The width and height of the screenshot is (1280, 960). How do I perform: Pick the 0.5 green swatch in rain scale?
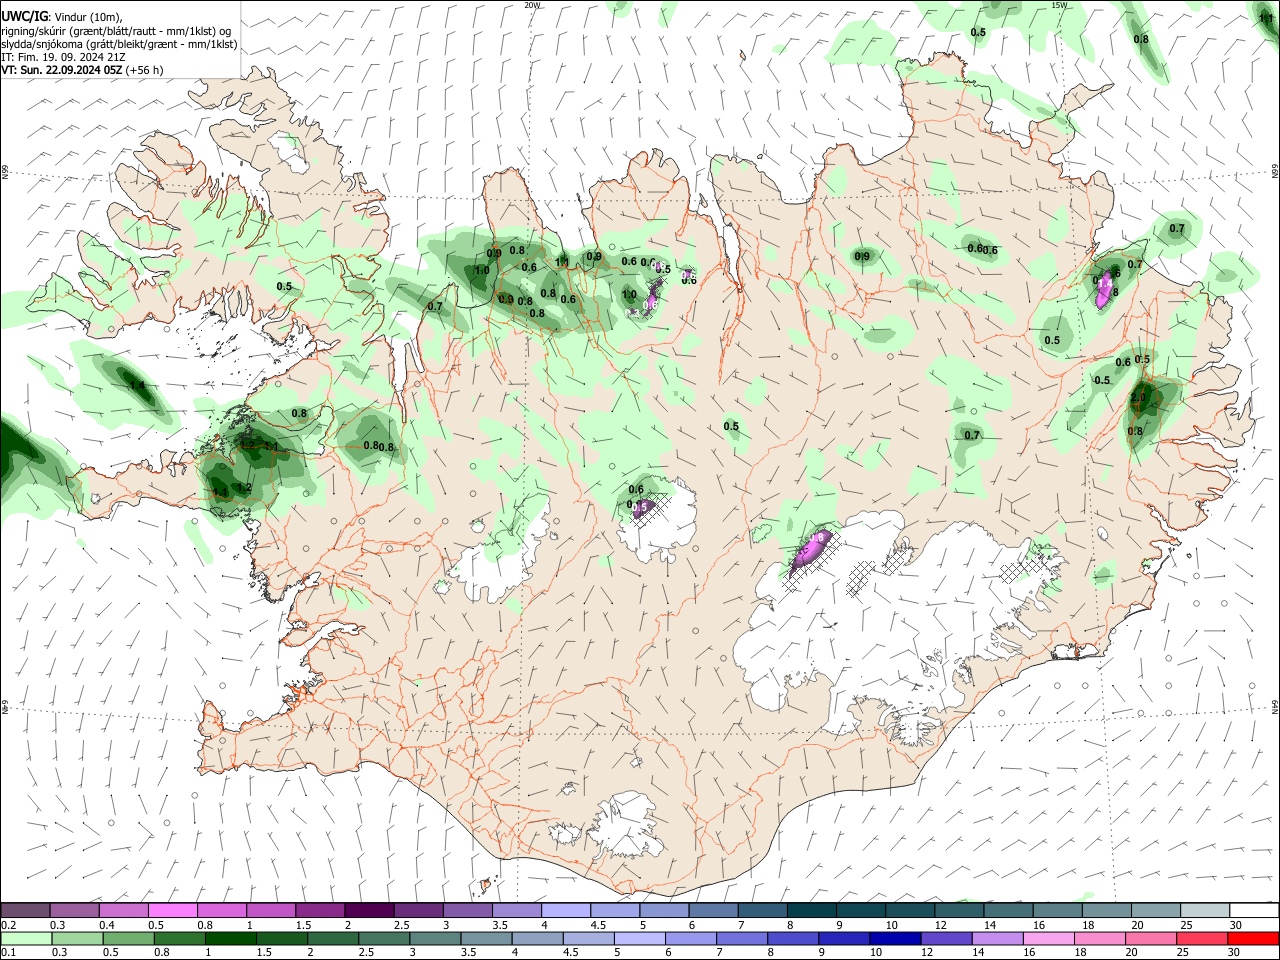click(x=128, y=938)
